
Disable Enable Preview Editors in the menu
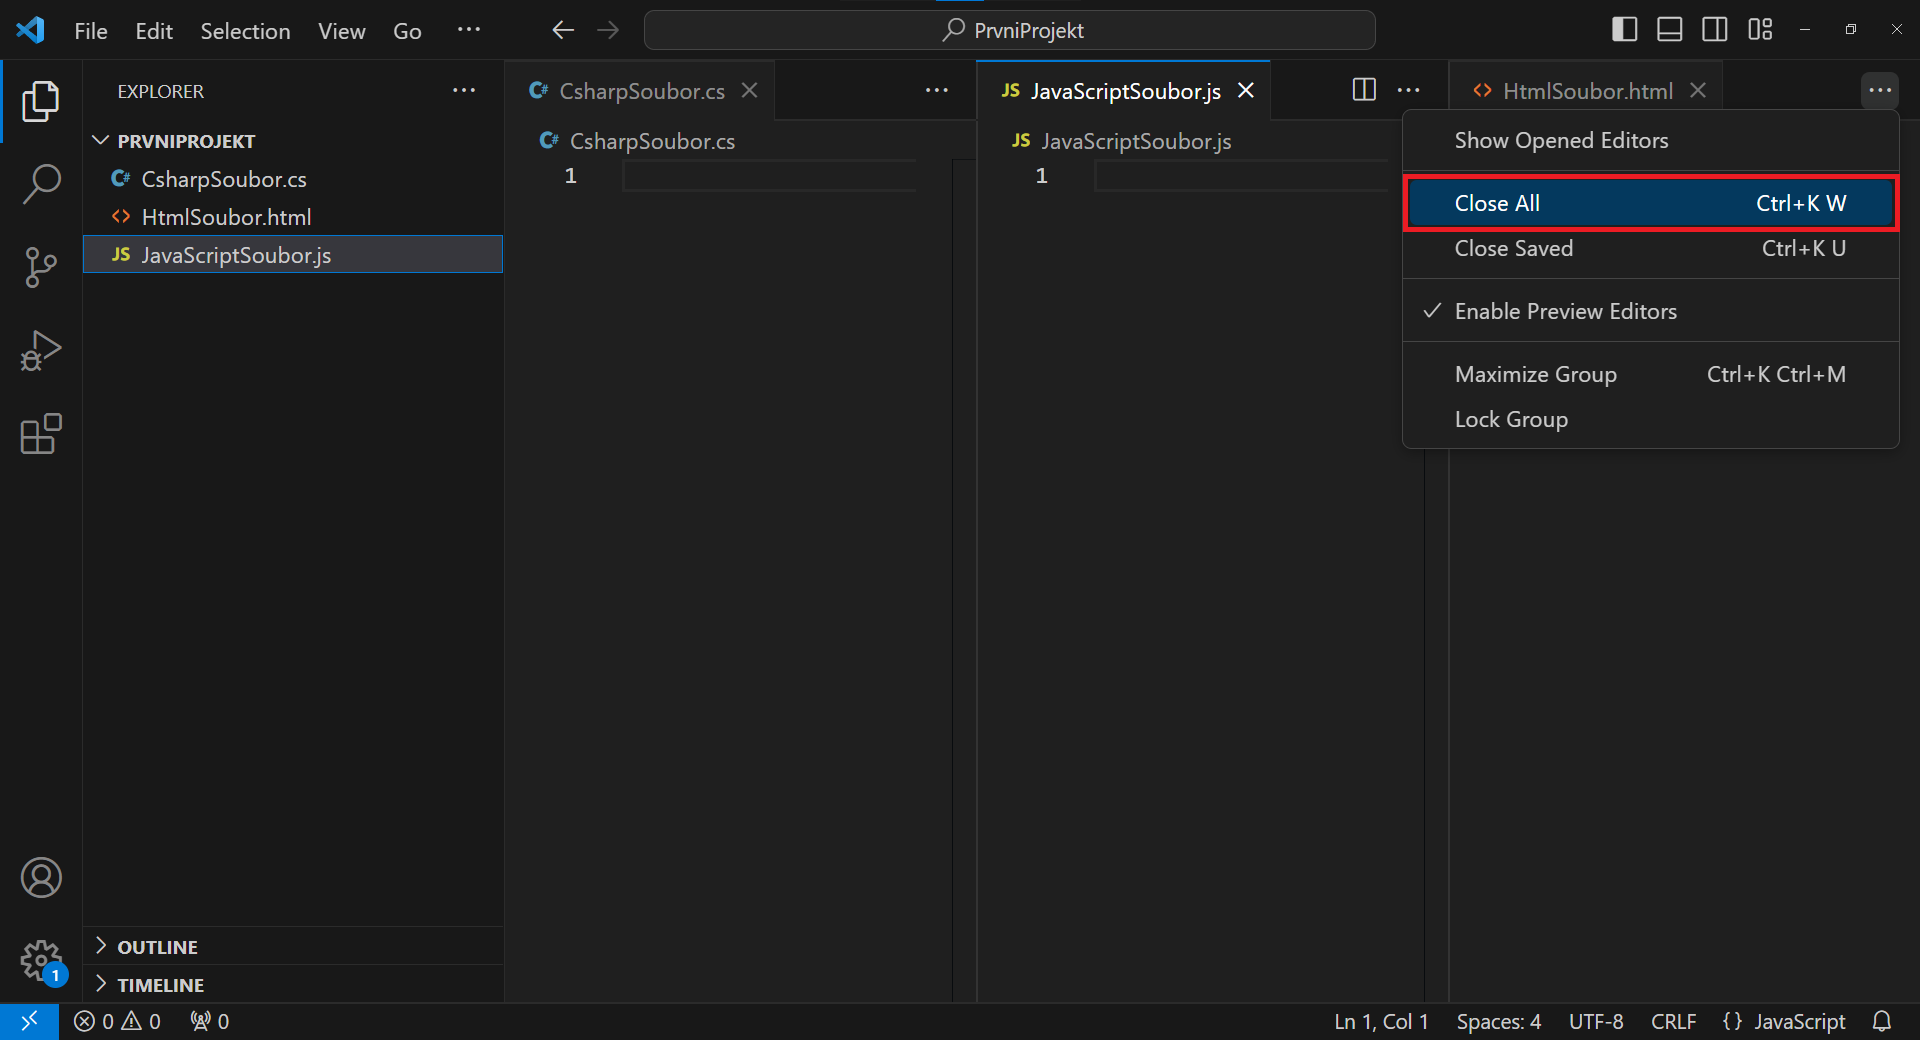1565,311
